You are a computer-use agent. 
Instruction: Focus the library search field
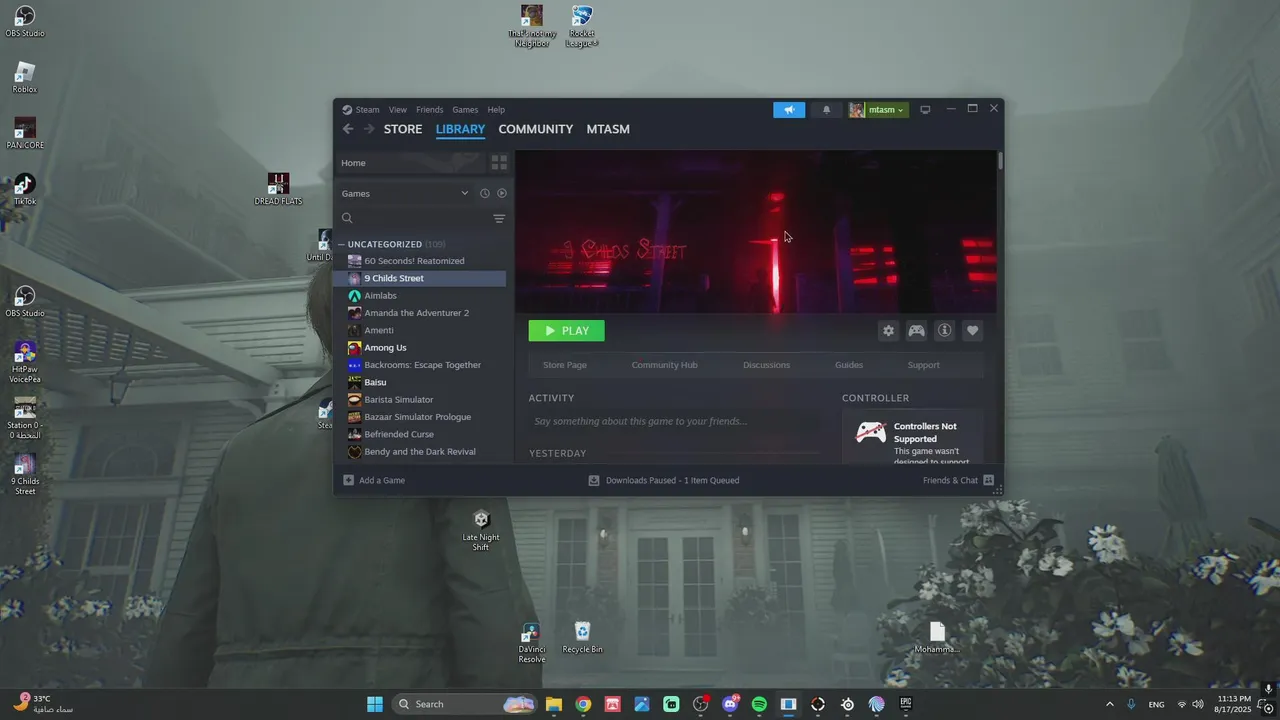click(x=415, y=218)
